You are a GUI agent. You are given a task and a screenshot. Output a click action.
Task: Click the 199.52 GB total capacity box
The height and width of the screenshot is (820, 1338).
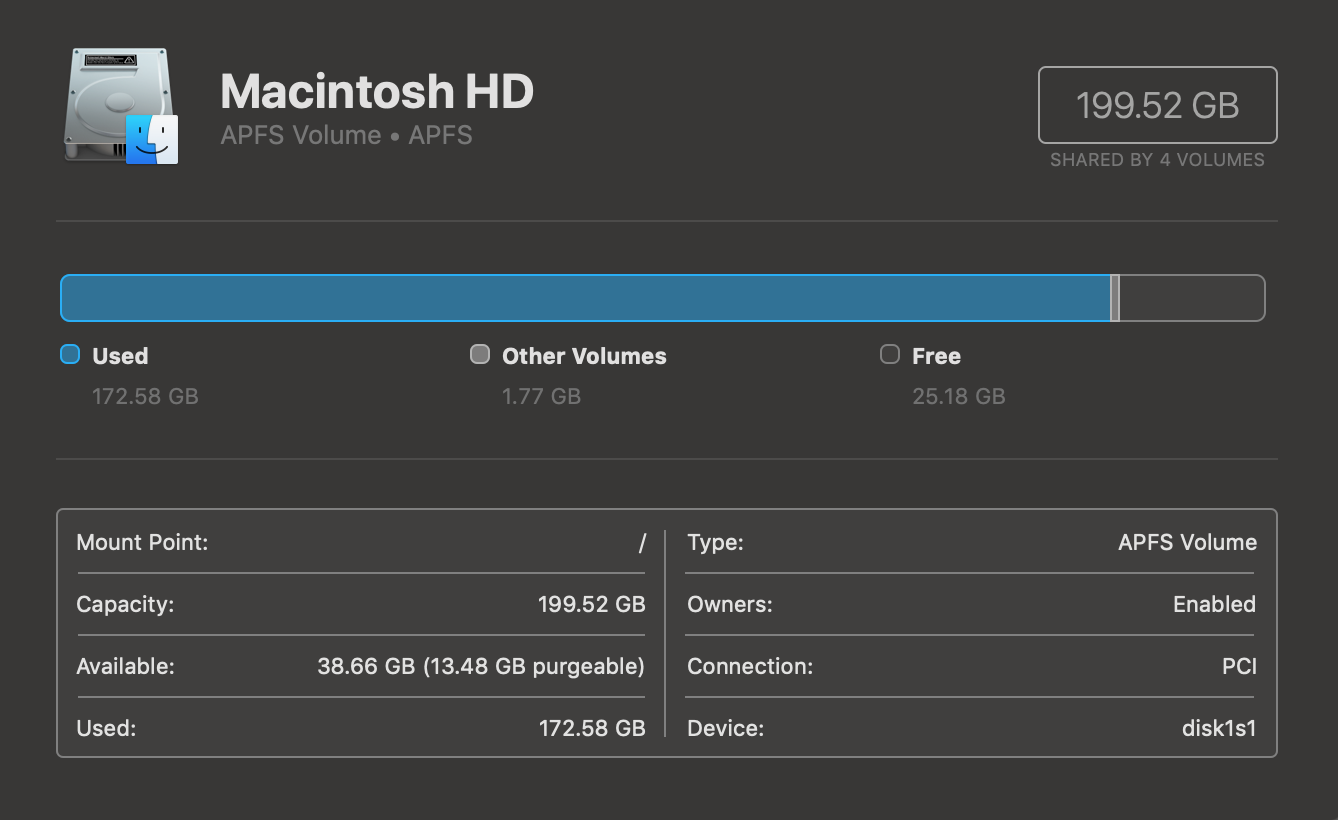(x=1157, y=105)
